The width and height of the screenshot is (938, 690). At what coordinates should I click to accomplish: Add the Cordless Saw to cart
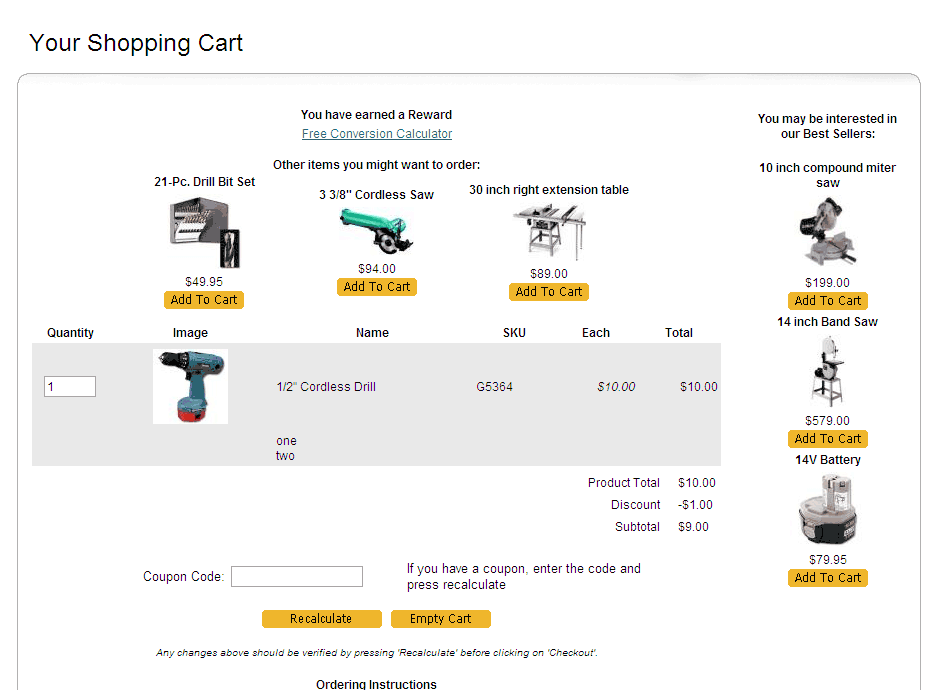(377, 287)
